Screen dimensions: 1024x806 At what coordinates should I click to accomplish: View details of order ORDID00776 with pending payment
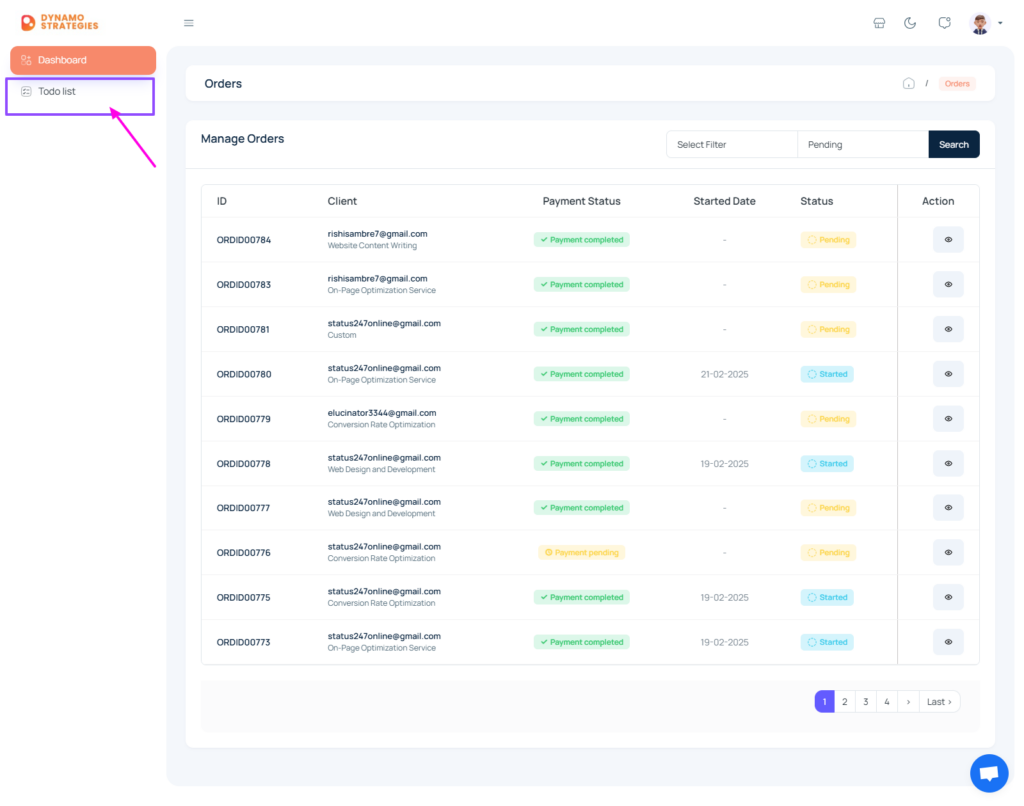[948, 552]
